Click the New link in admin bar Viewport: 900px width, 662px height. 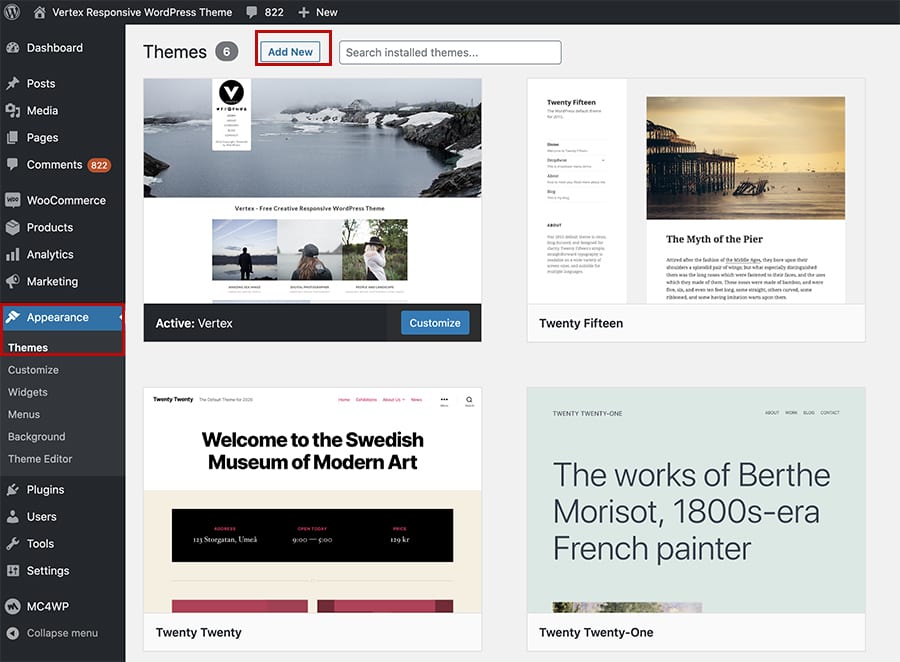327,12
